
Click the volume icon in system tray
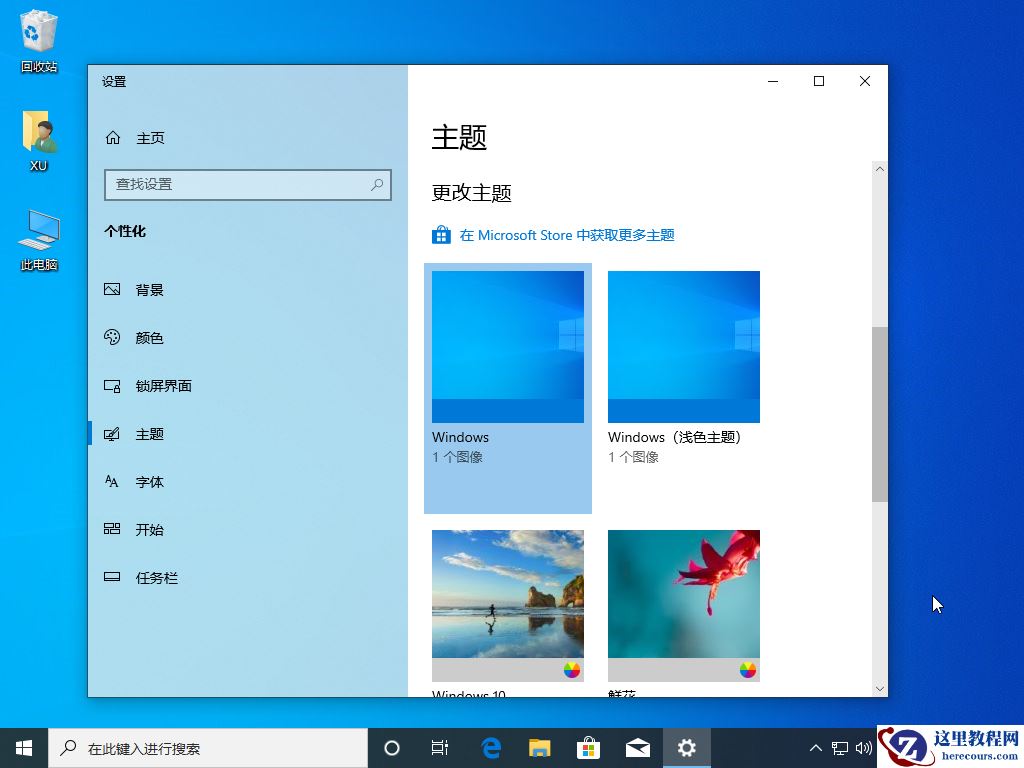[x=864, y=747]
